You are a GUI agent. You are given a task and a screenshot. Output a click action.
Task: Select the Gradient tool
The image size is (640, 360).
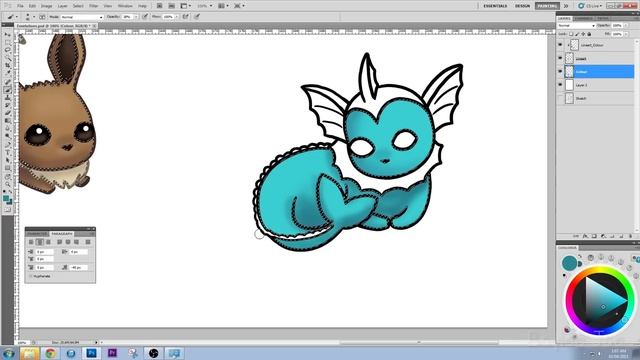point(8,120)
